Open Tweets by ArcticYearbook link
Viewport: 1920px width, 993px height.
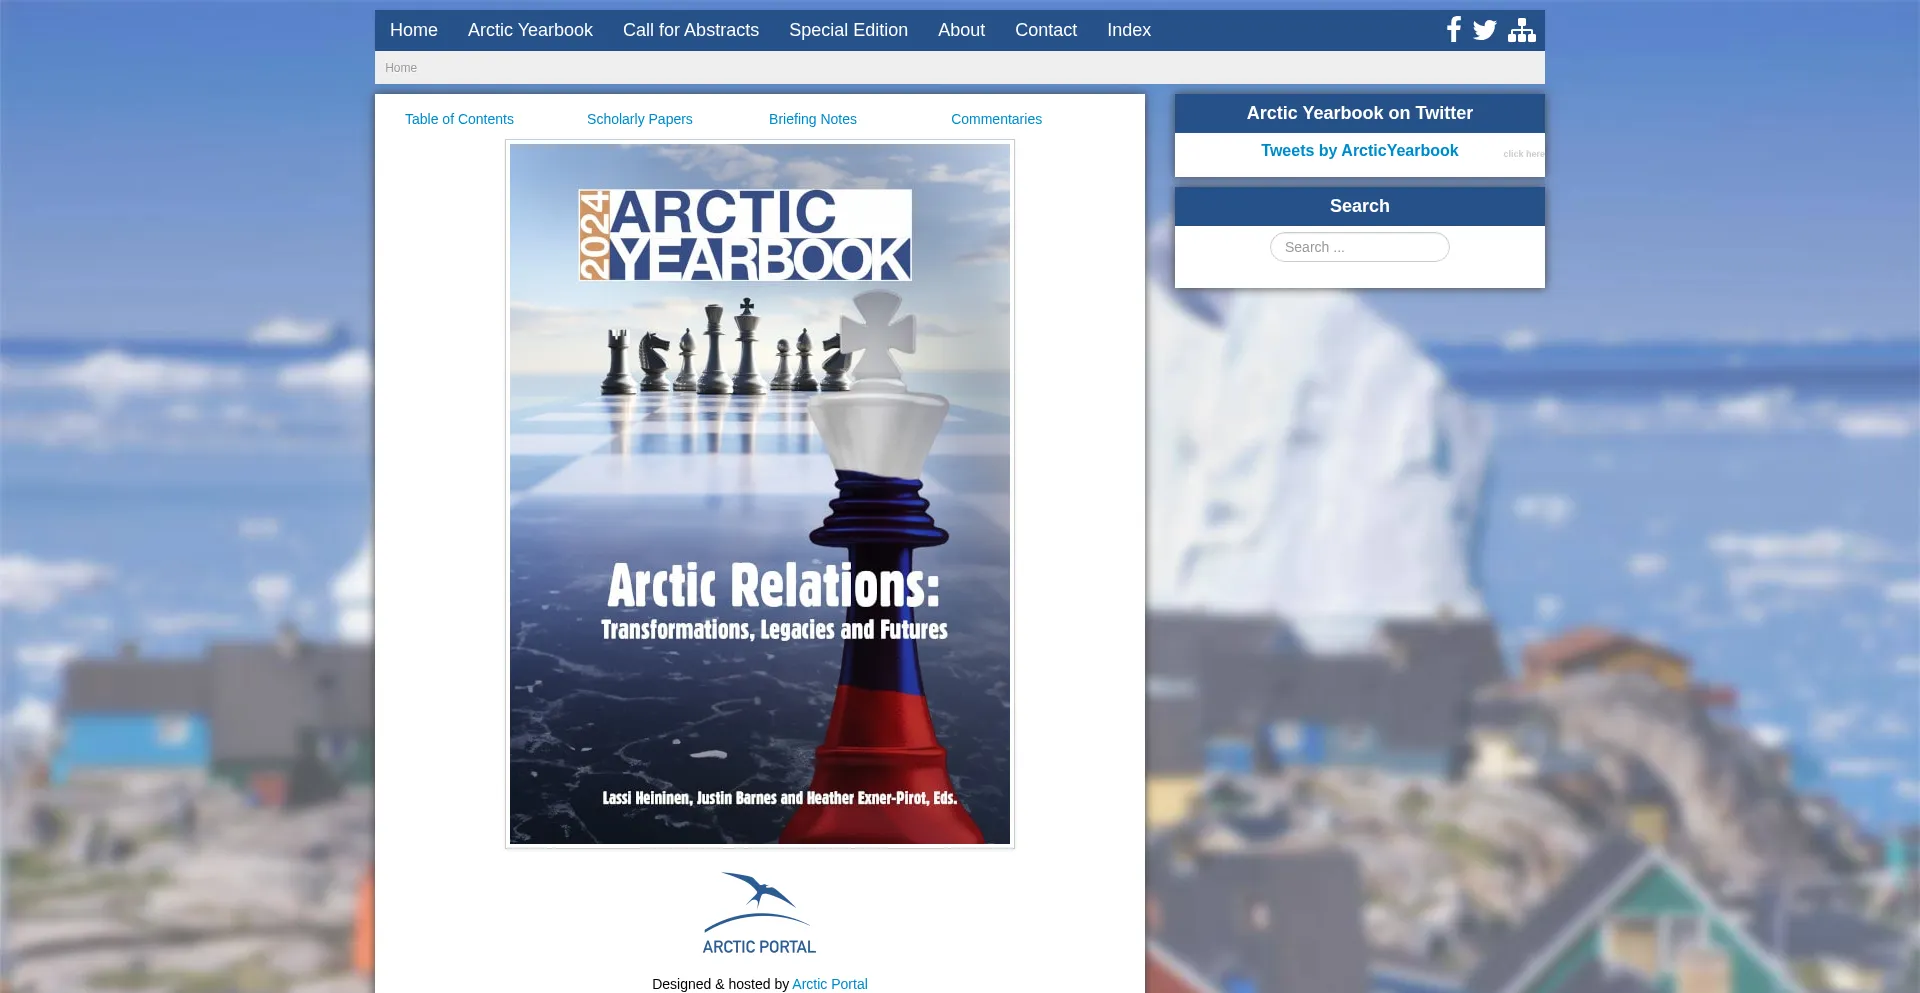(1359, 150)
